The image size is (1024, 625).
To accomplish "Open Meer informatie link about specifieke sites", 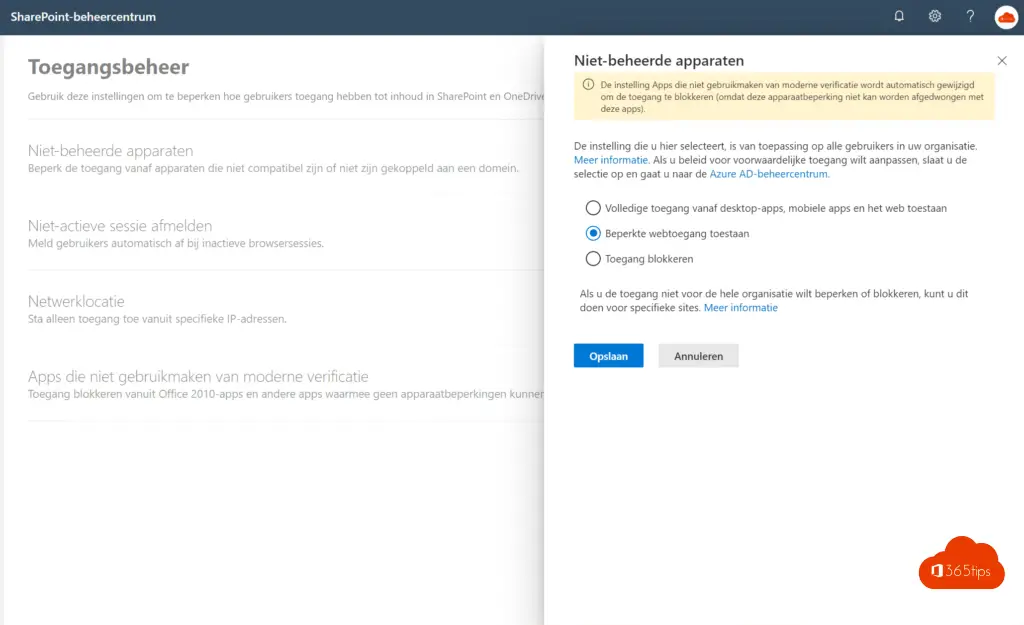I will pyautogui.click(x=741, y=308).
